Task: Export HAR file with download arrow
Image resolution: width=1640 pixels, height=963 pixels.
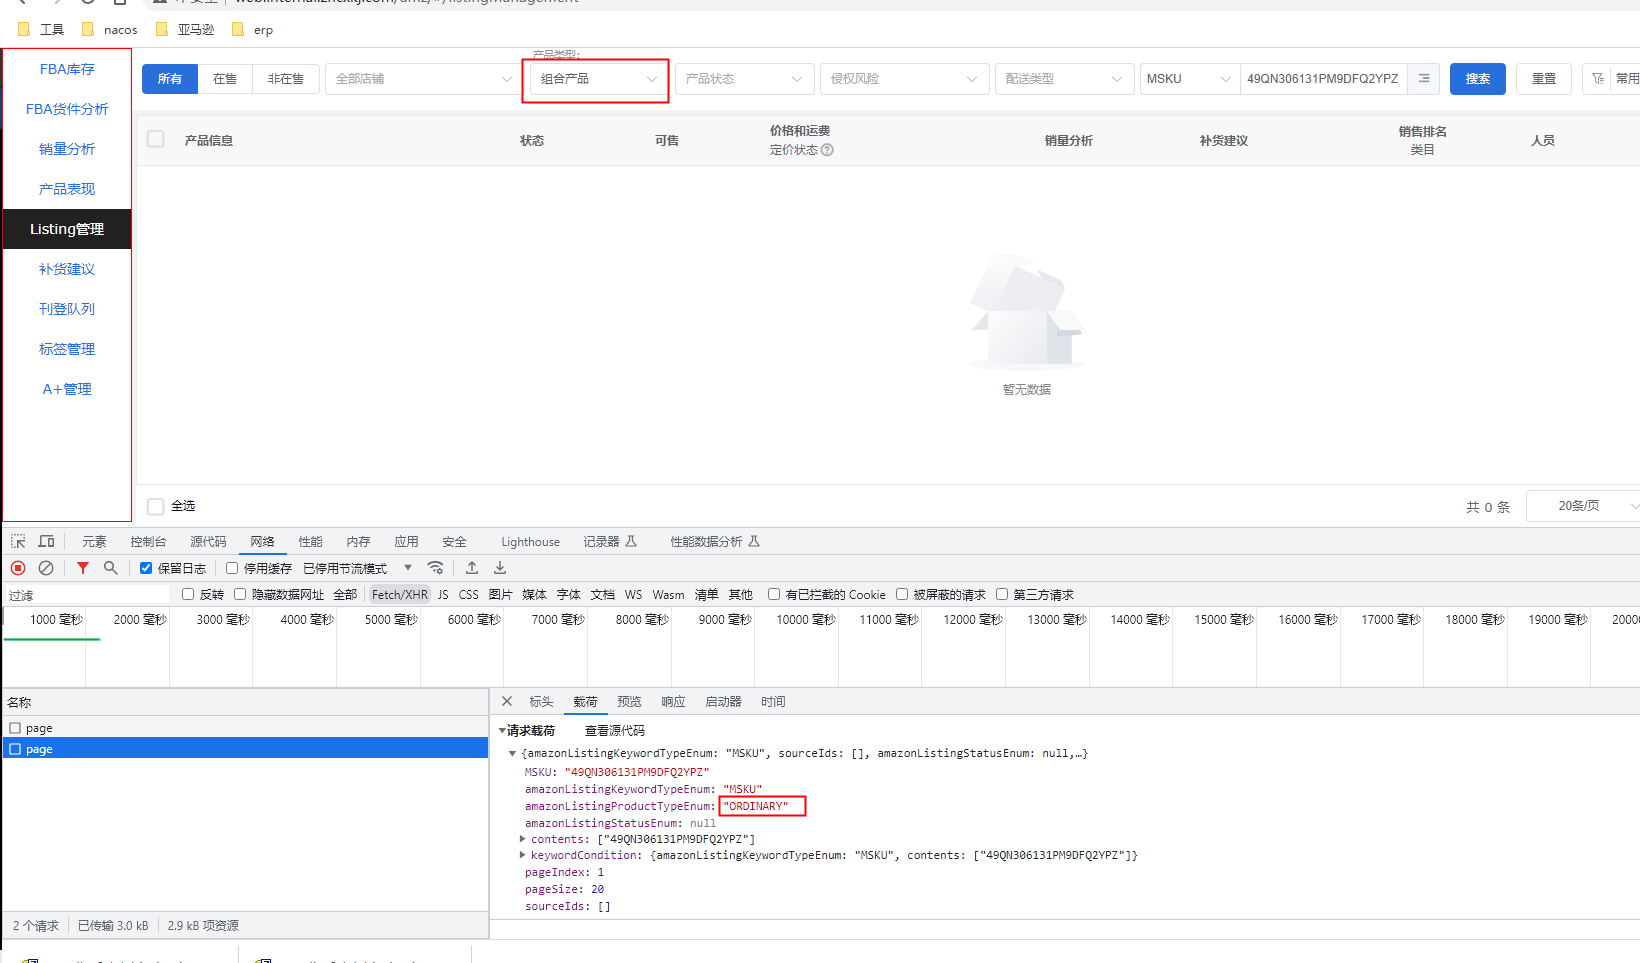Action: (500, 568)
